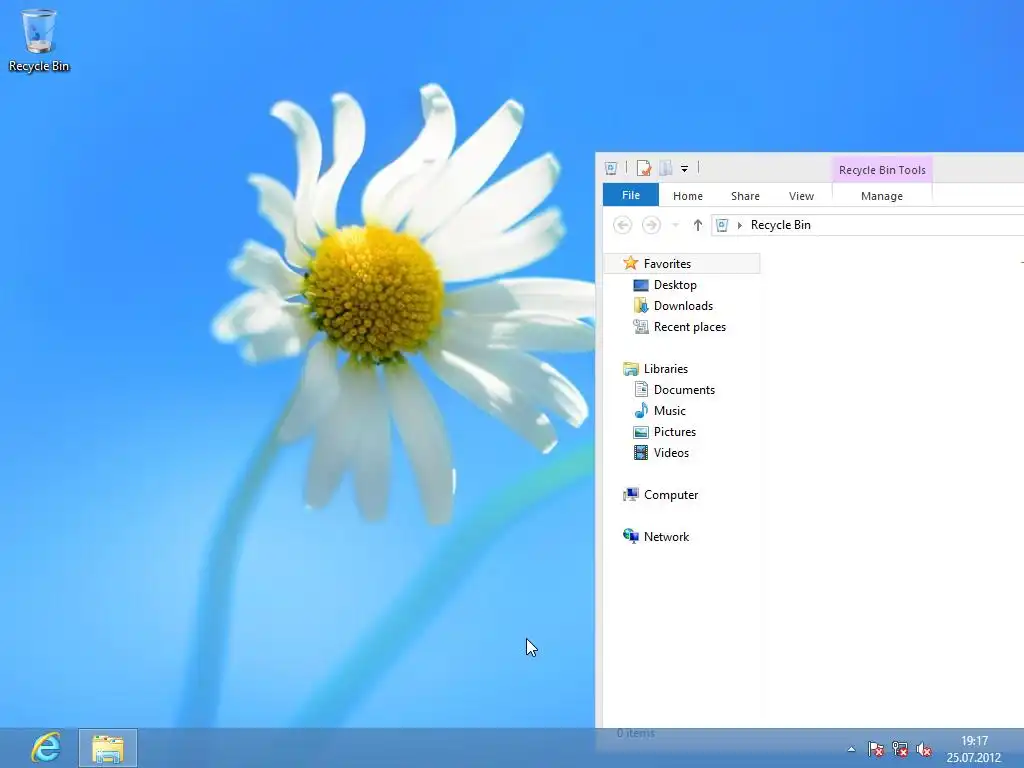The height and width of the screenshot is (768, 1024).
Task: Click the Downloads folder icon
Action: pyautogui.click(x=641, y=306)
